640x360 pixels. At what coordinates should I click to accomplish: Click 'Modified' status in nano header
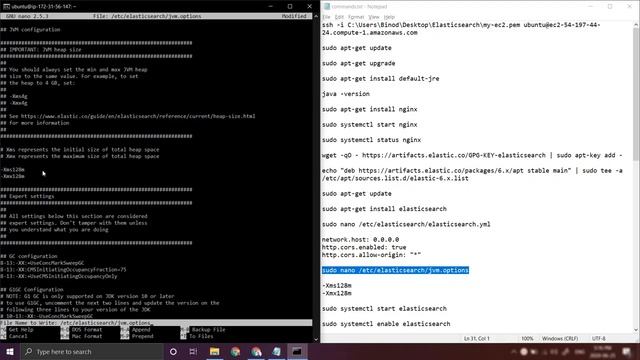click(294, 16)
